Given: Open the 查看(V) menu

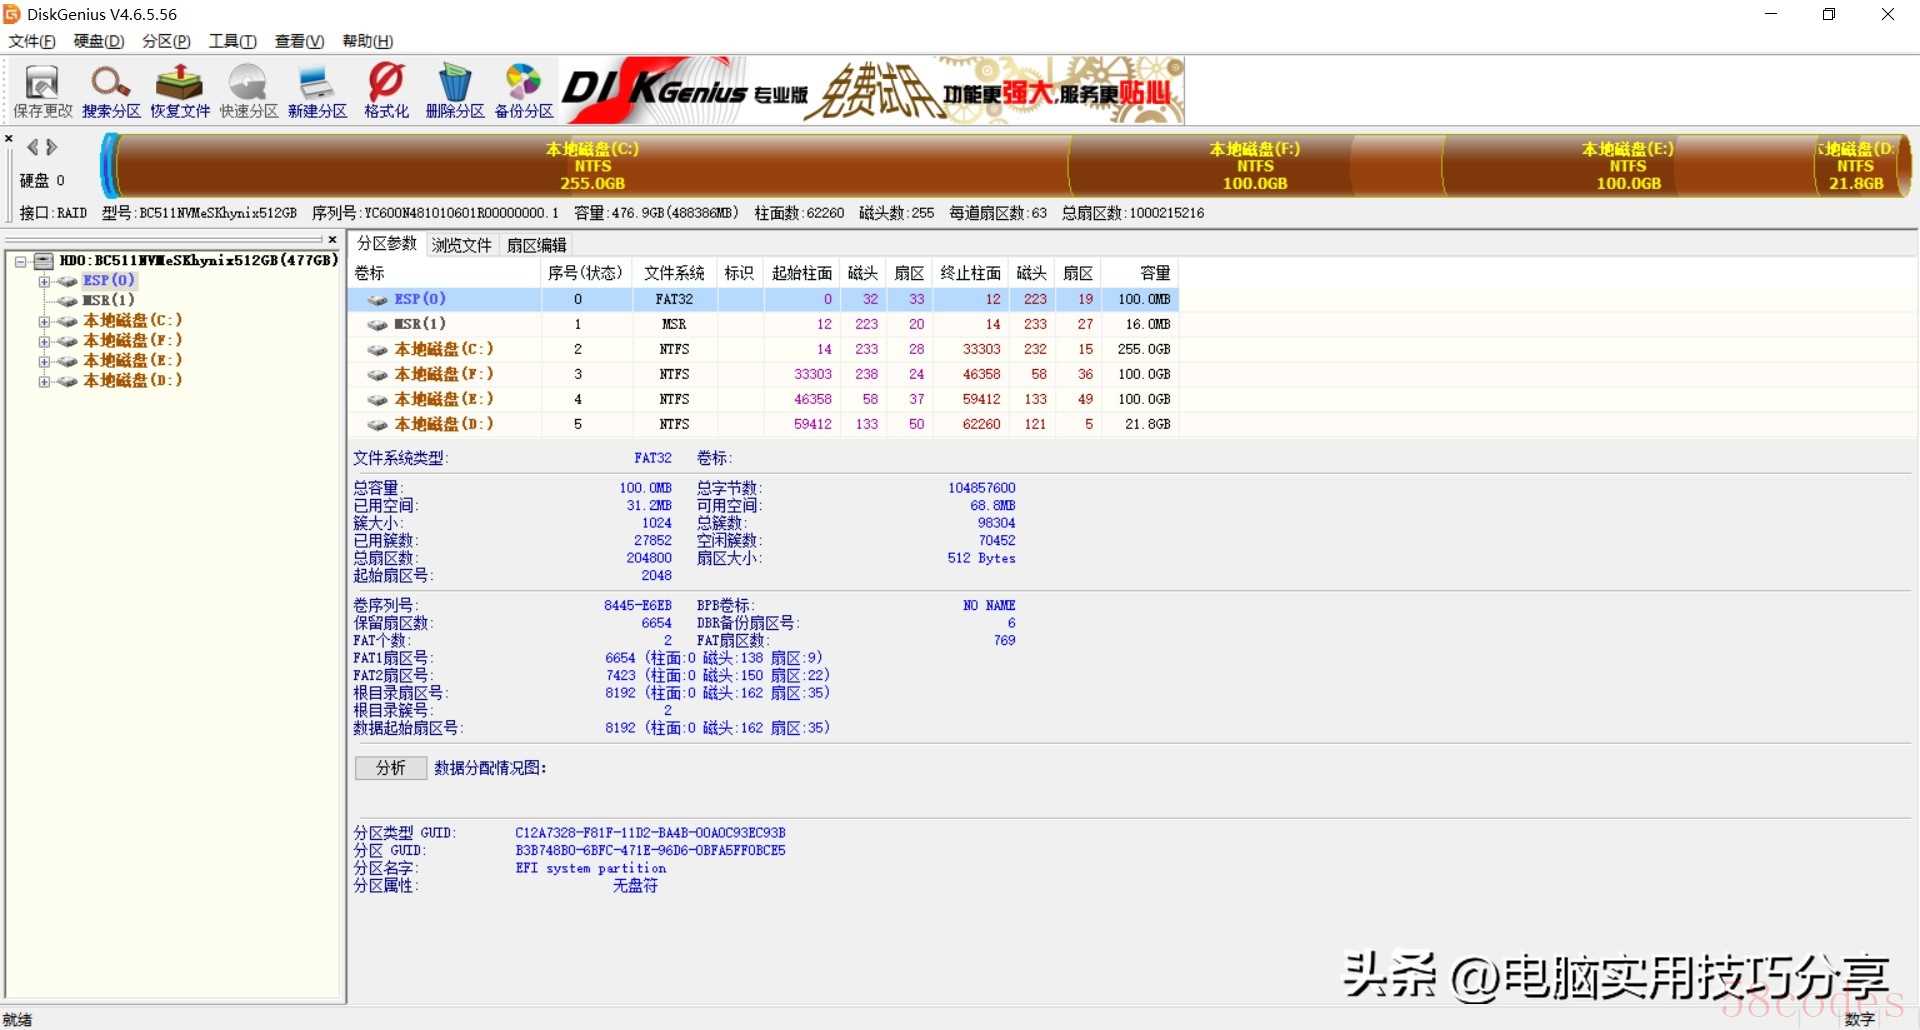Looking at the screenshot, I should point(299,41).
